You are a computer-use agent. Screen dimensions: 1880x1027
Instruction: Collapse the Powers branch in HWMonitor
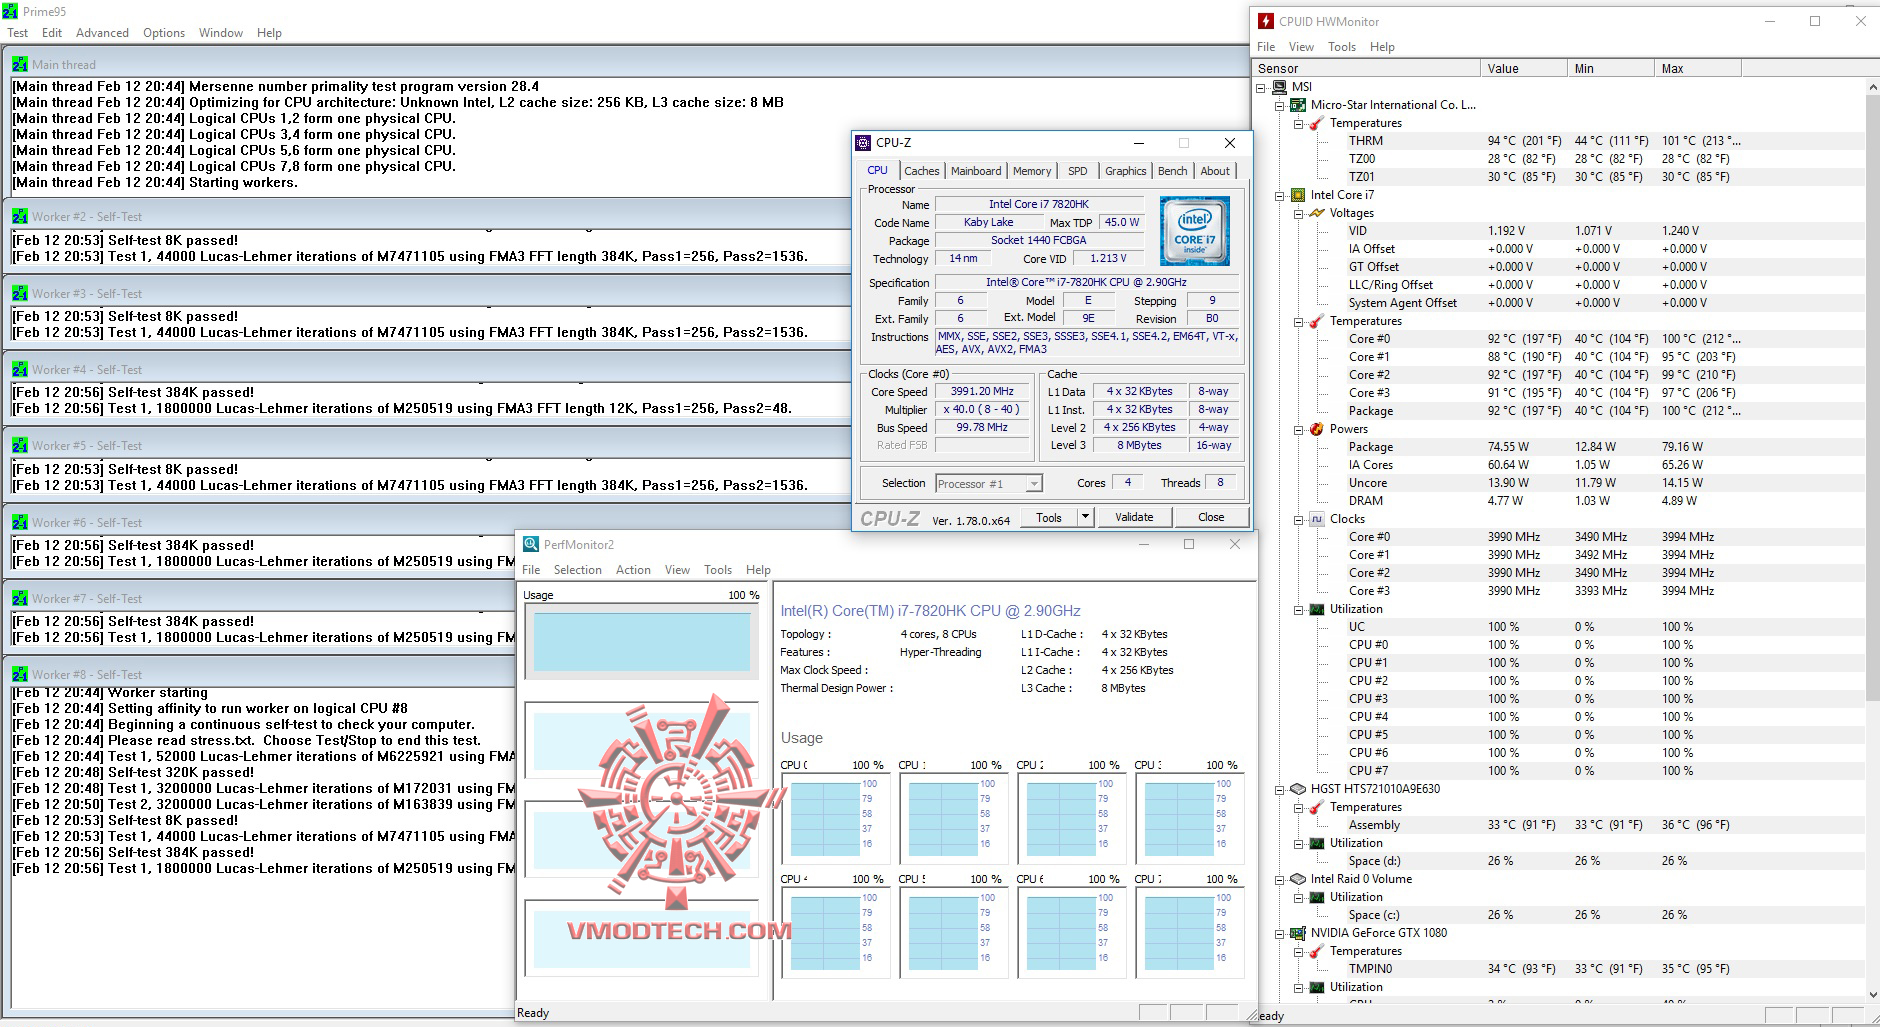(1298, 429)
